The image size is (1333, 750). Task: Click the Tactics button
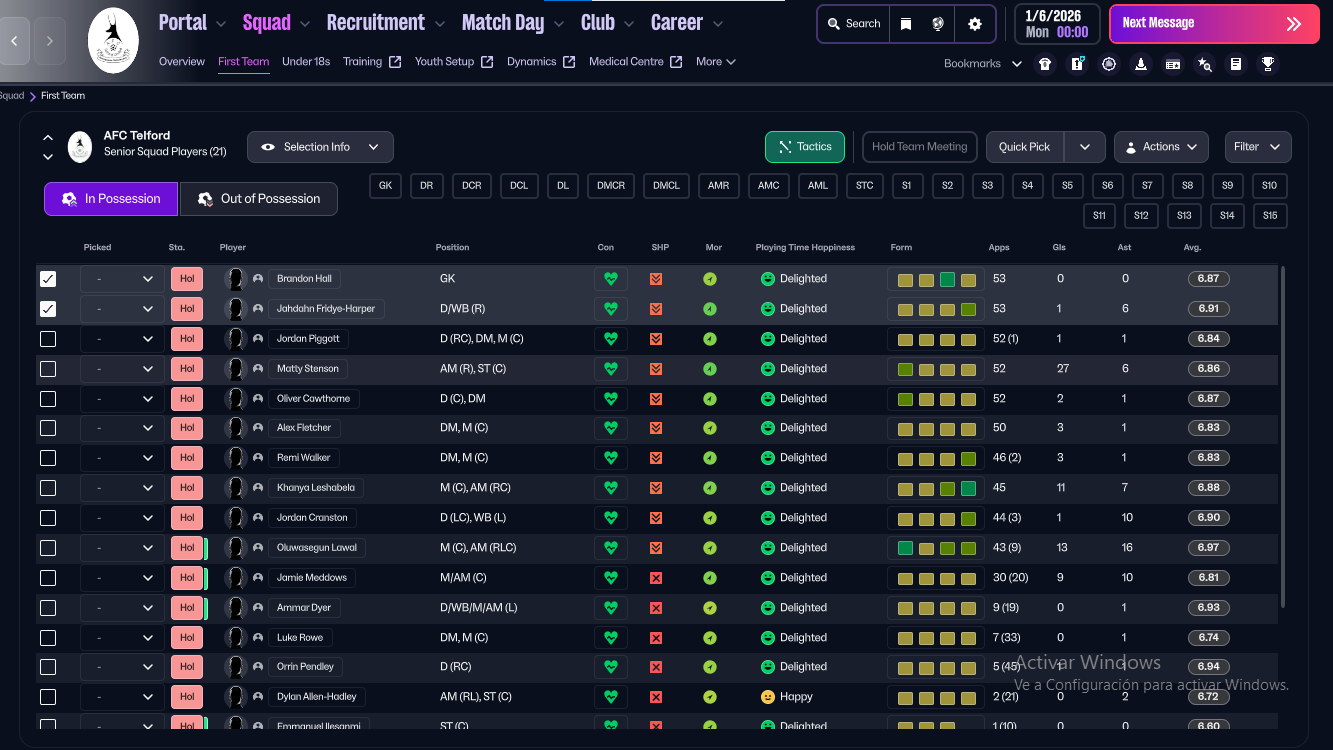pyautogui.click(x=805, y=147)
